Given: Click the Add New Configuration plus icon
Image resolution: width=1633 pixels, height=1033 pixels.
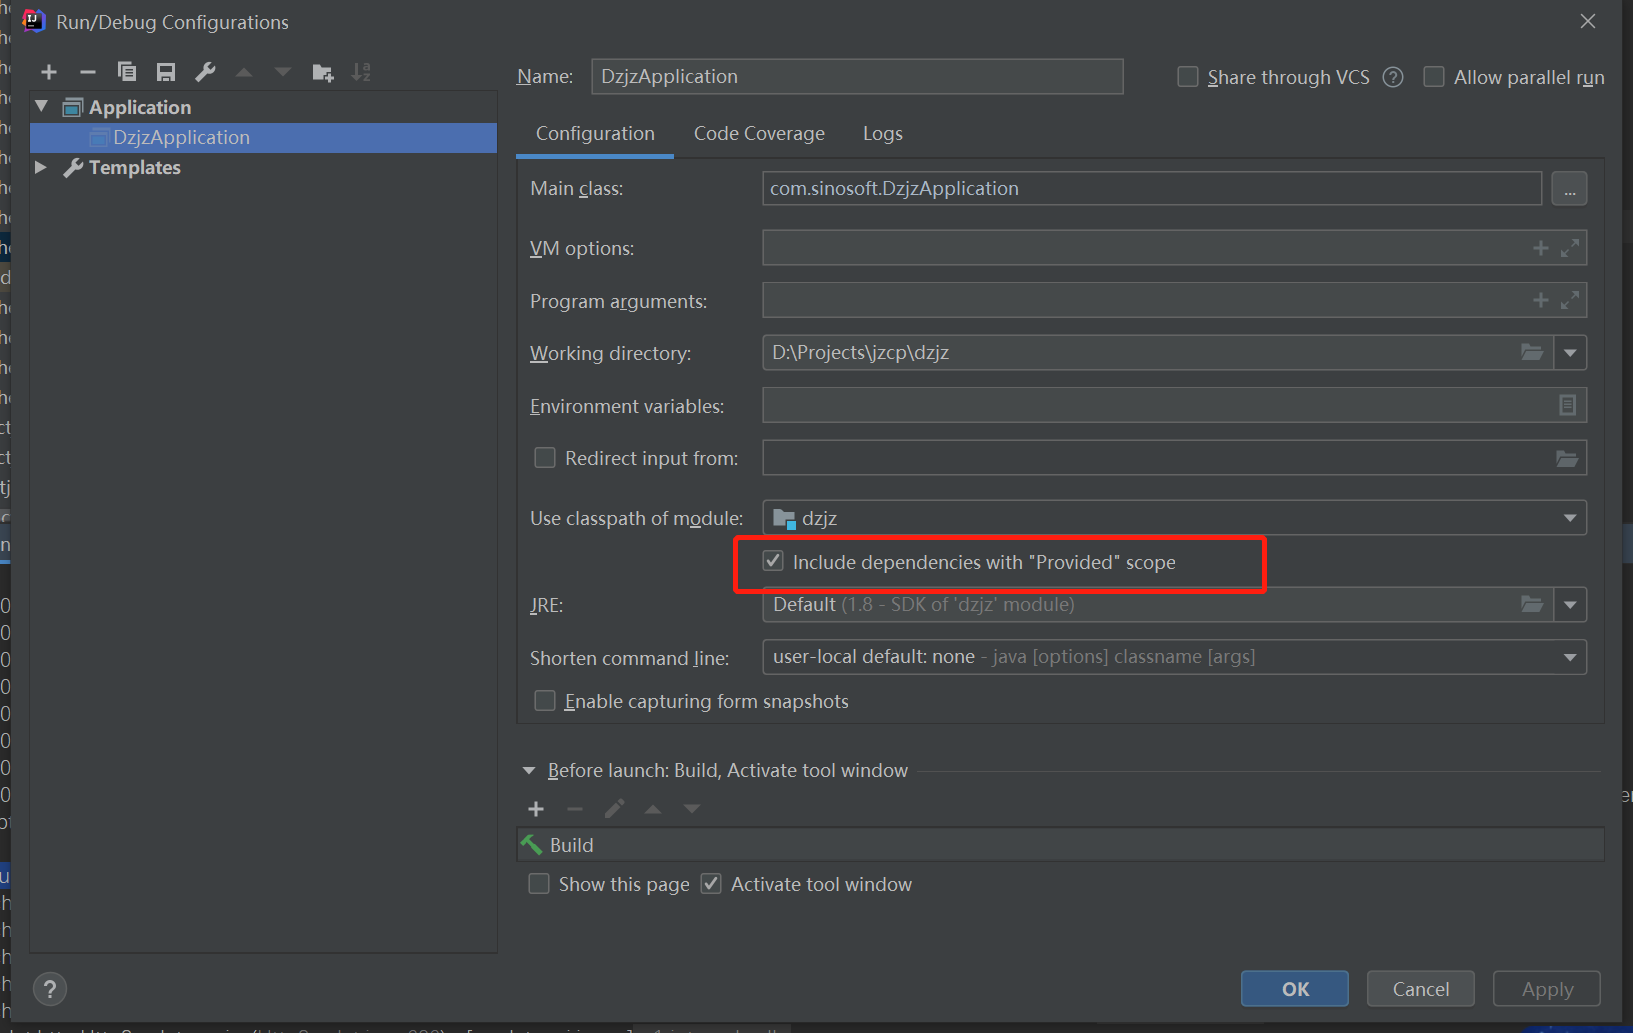Looking at the screenshot, I should [49, 72].
